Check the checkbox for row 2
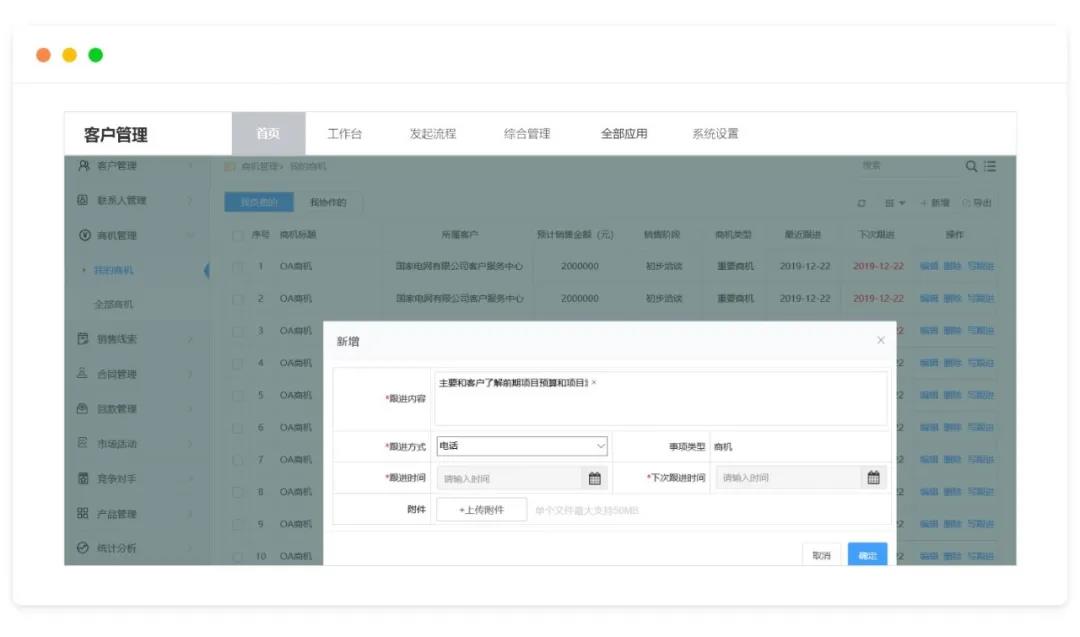 [x=238, y=299]
